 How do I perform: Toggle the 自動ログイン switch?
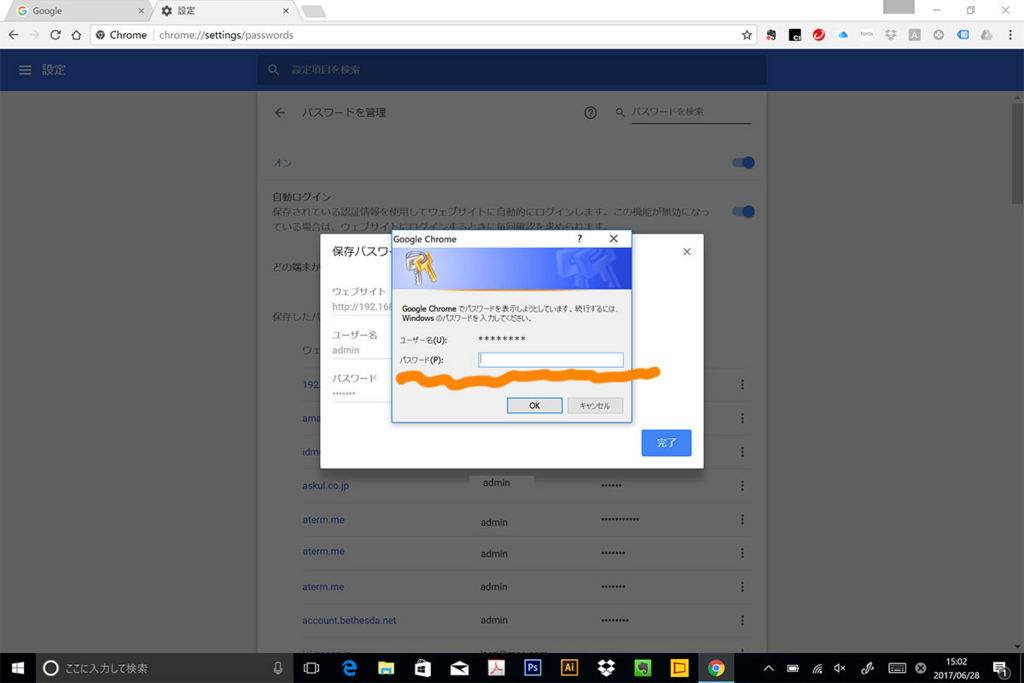coord(743,212)
